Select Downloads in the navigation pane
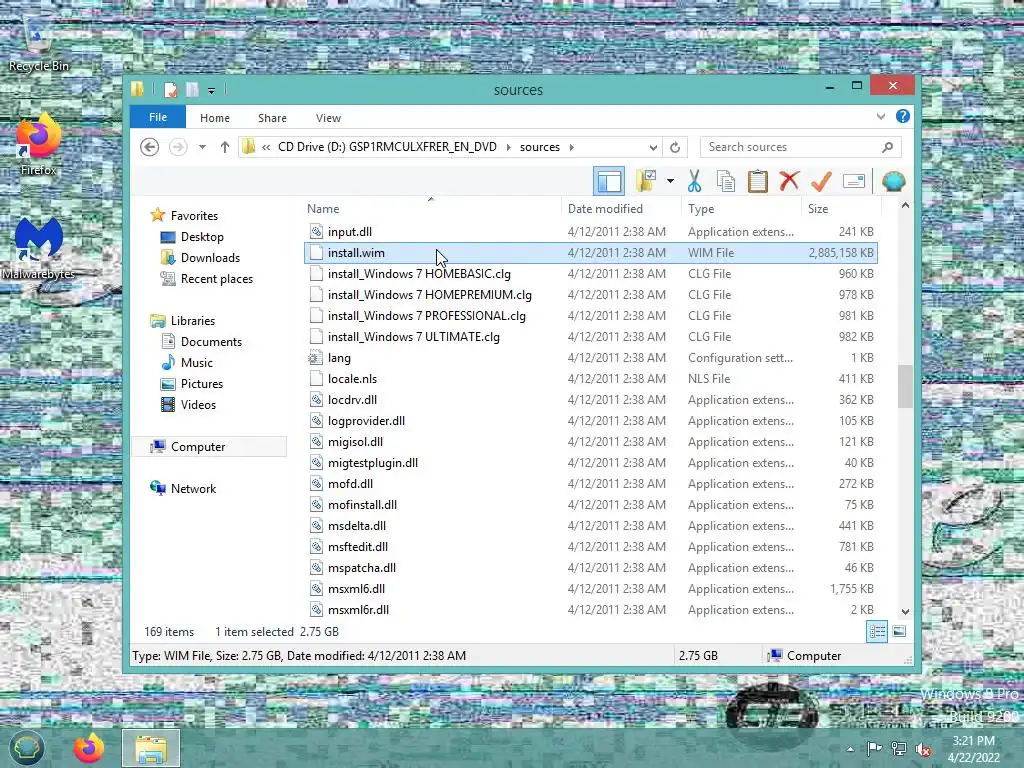This screenshot has height=768, width=1024. (x=210, y=257)
